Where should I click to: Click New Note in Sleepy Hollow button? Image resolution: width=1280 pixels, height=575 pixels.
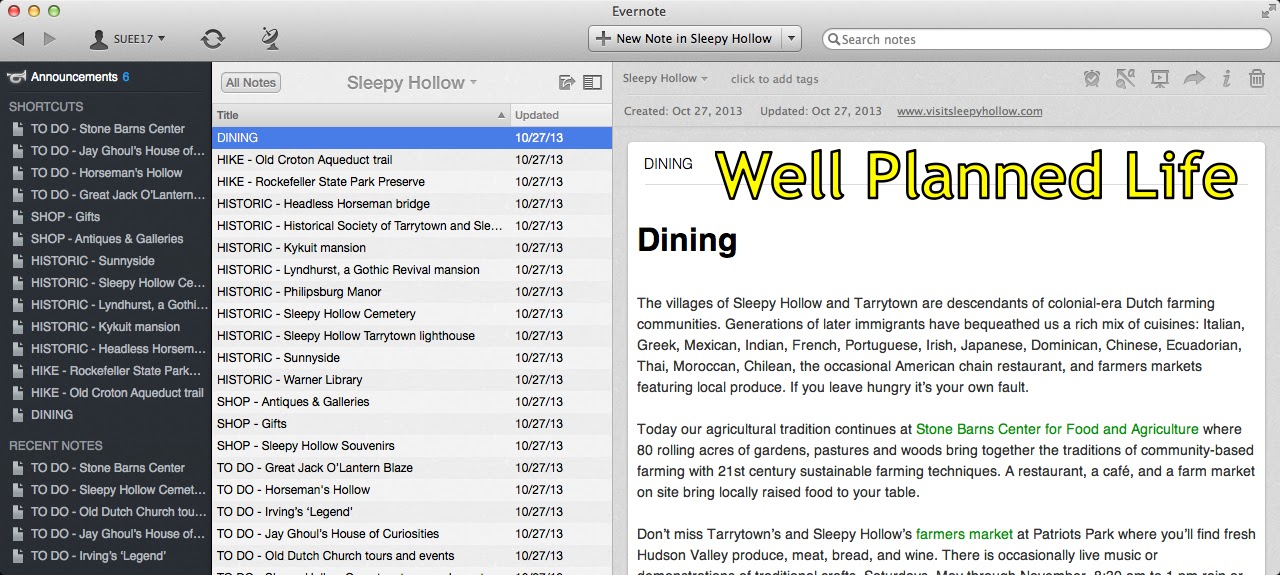[684, 39]
